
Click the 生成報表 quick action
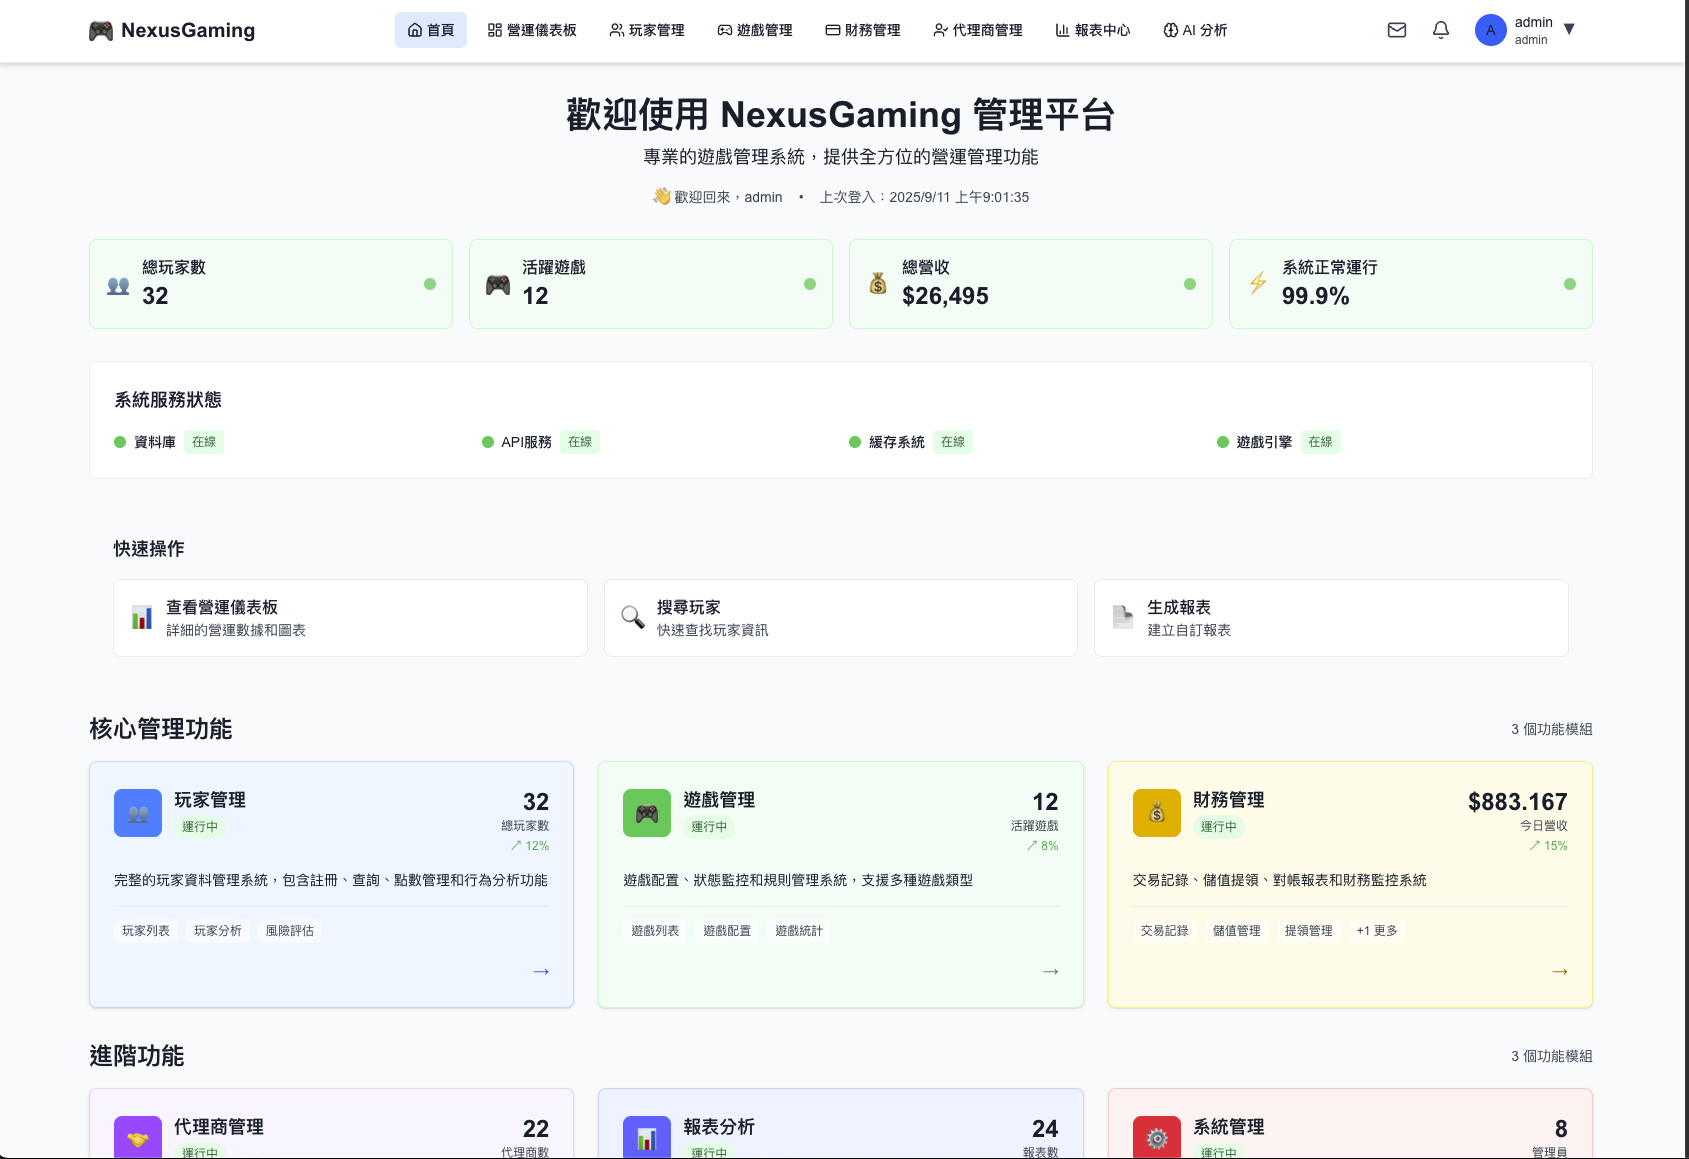click(1330, 617)
